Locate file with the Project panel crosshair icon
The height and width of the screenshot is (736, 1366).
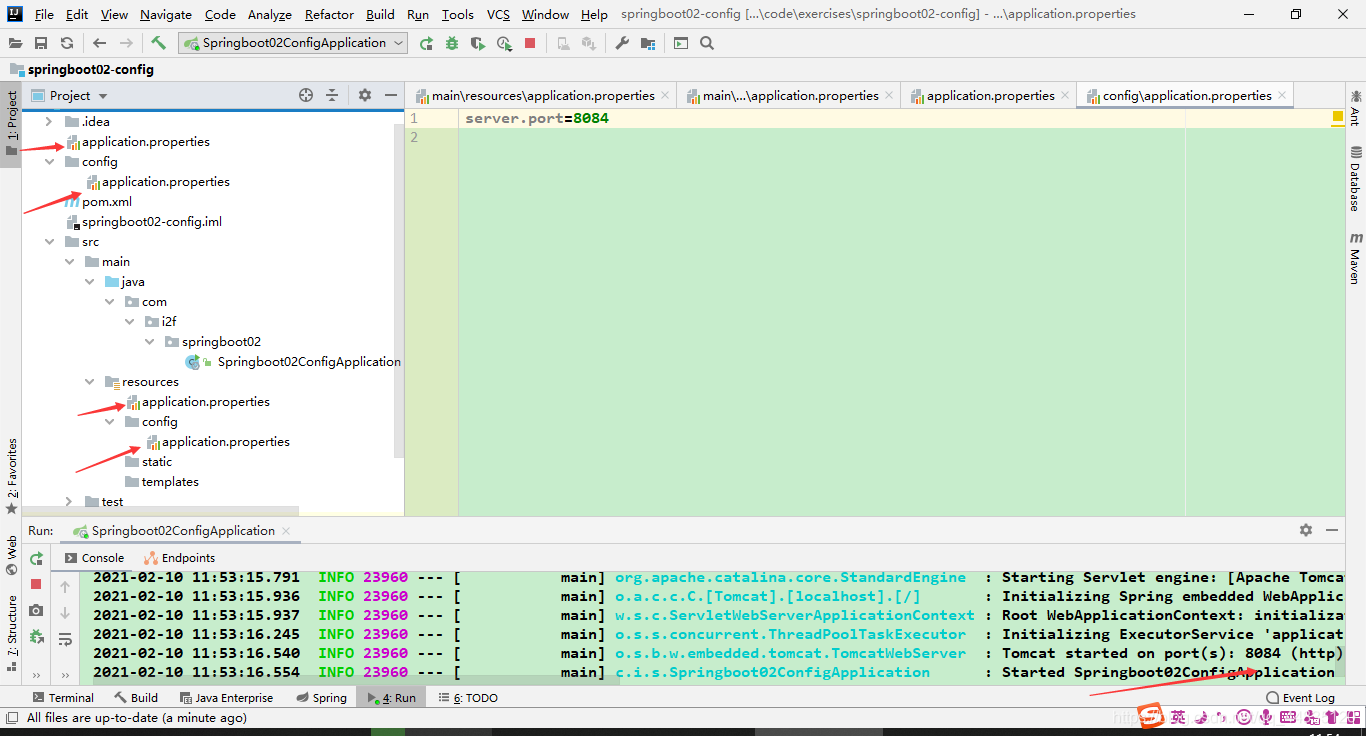[x=306, y=95]
